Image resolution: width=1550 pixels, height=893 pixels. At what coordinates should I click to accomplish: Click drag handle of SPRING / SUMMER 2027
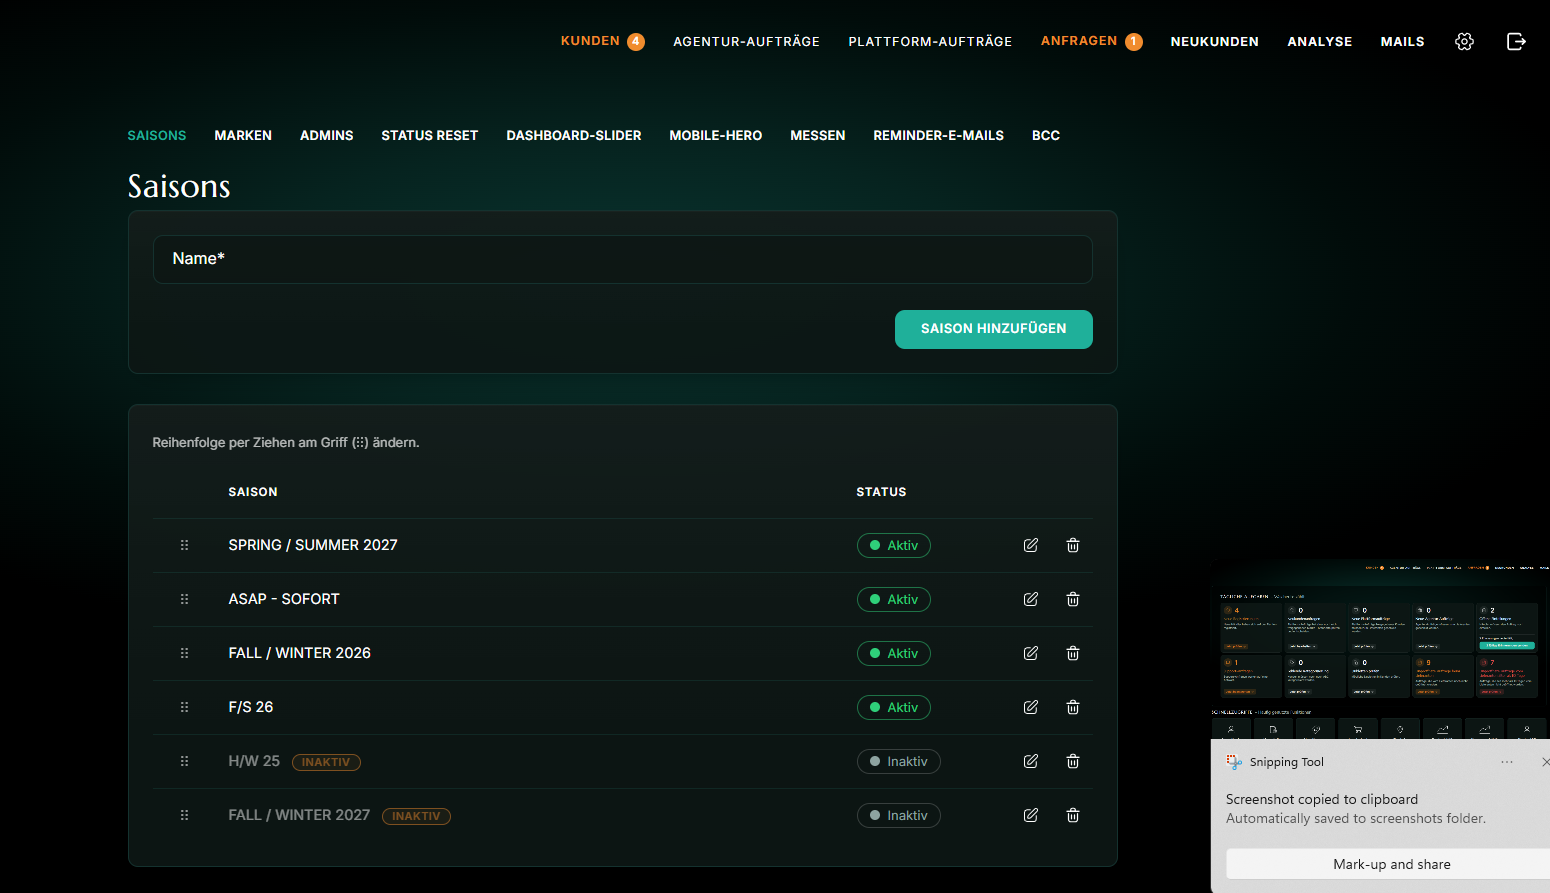point(184,545)
